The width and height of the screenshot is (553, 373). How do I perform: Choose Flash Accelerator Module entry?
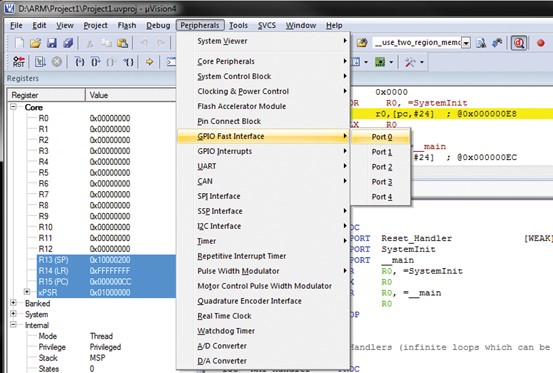pyautogui.click(x=263, y=106)
